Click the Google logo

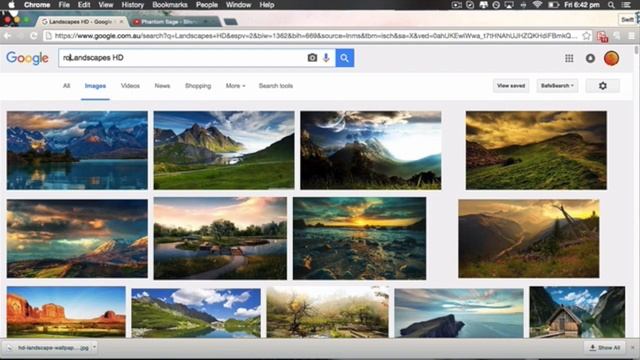pyautogui.click(x=27, y=58)
